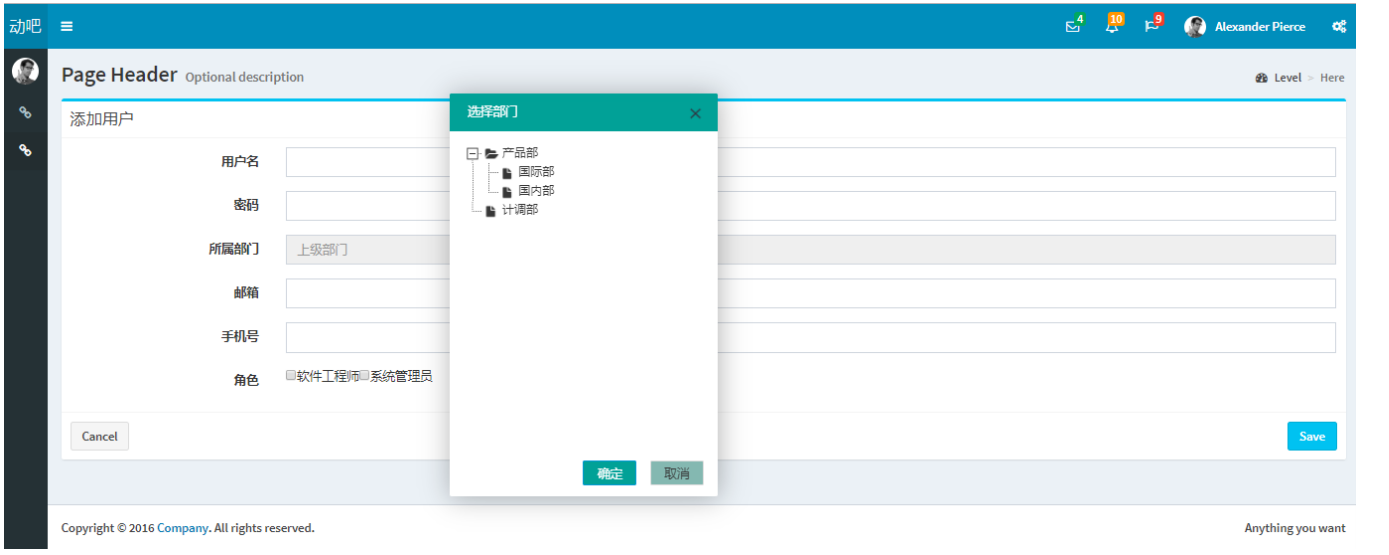Click the Cancel button on the form
The image size is (1389, 555).
tap(100, 436)
